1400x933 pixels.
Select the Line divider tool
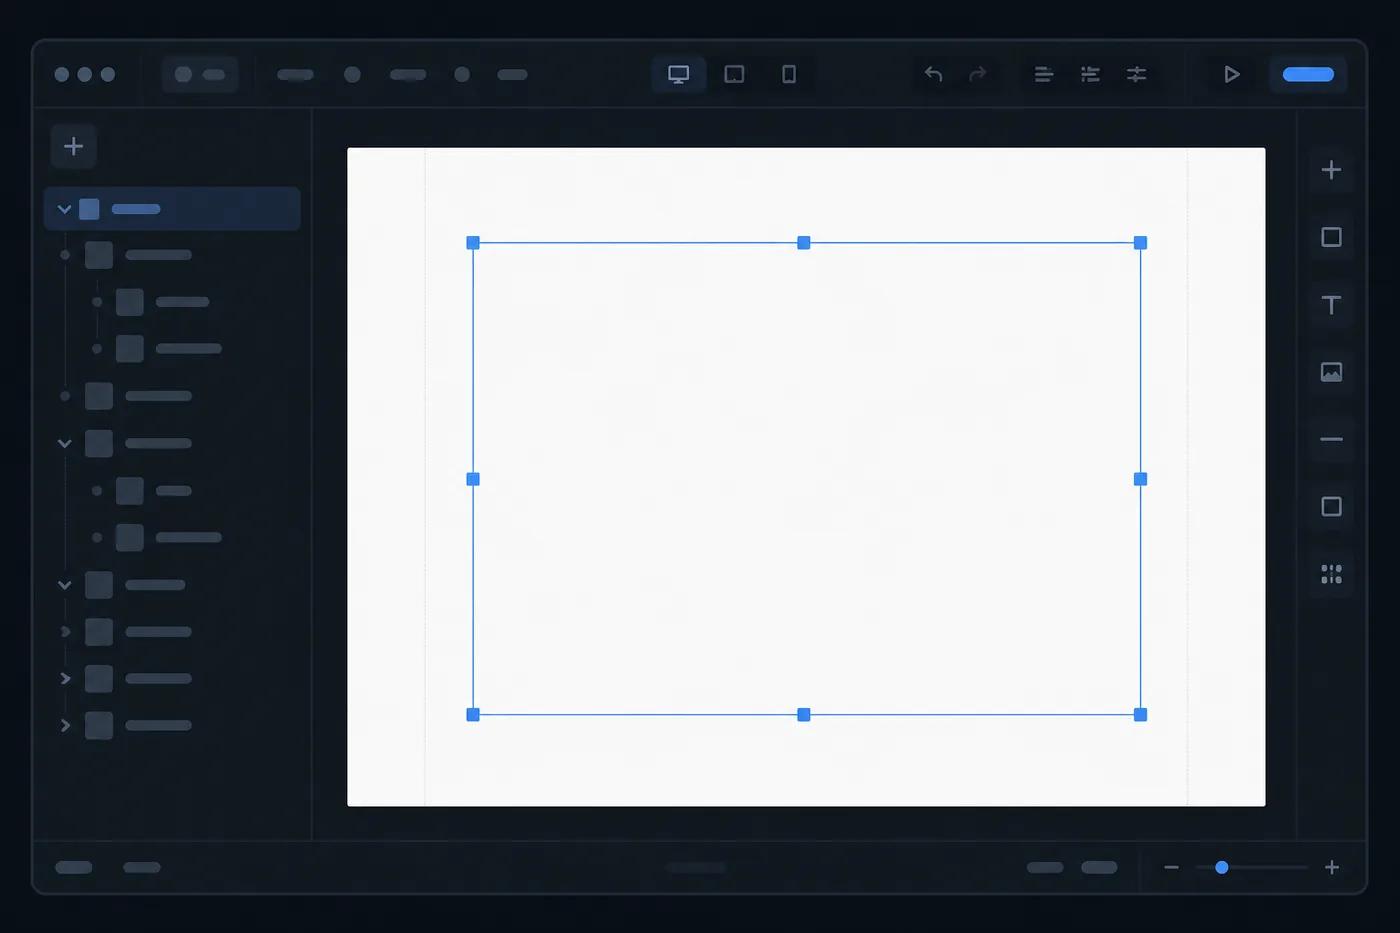pyautogui.click(x=1331, y=439)
